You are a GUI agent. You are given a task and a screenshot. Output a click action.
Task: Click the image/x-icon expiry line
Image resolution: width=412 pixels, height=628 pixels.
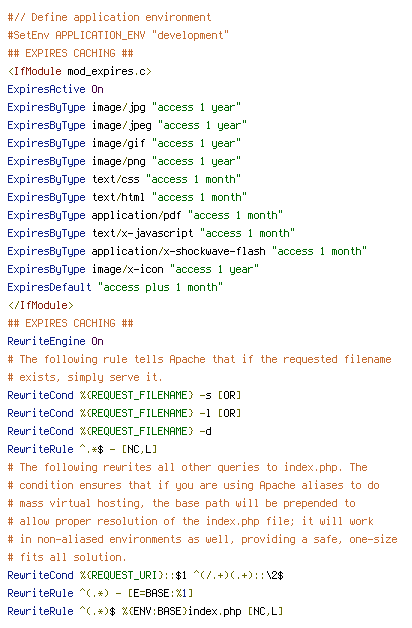(x=133, y=269)
